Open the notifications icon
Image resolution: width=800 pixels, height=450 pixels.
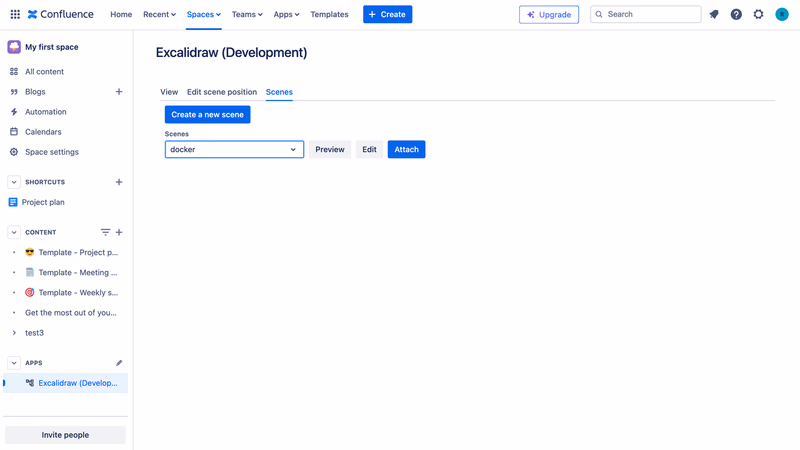(714, 14)
